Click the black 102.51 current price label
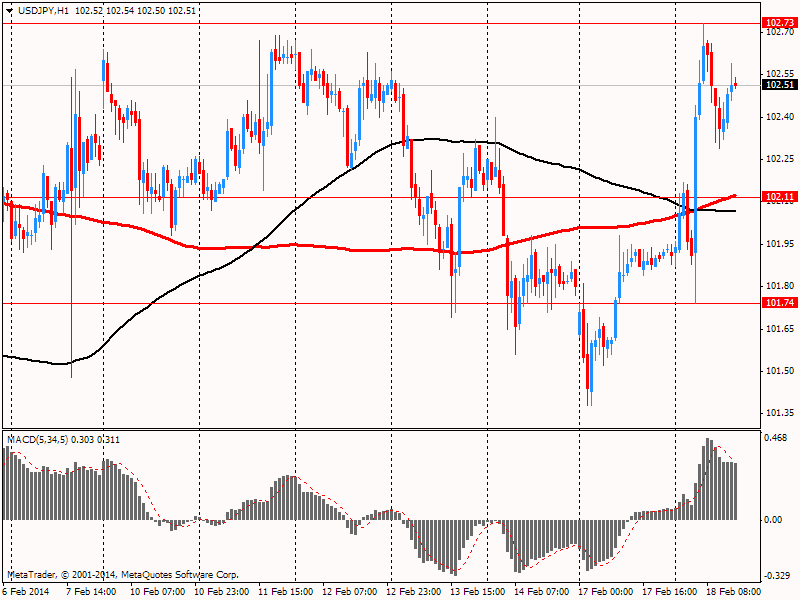800x600 pixels. [x=780, y=85]
